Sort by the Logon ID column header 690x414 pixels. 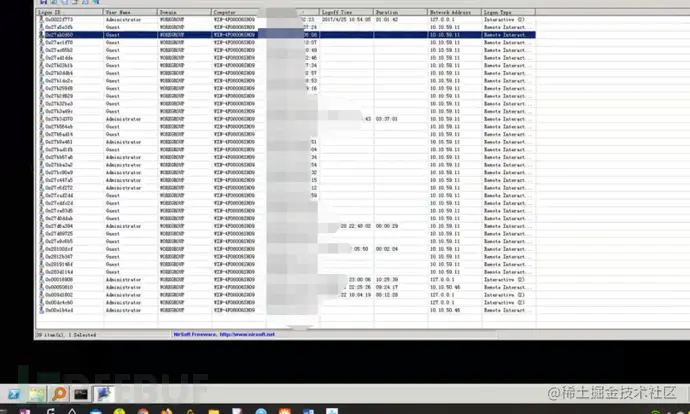tap(70, 12)
